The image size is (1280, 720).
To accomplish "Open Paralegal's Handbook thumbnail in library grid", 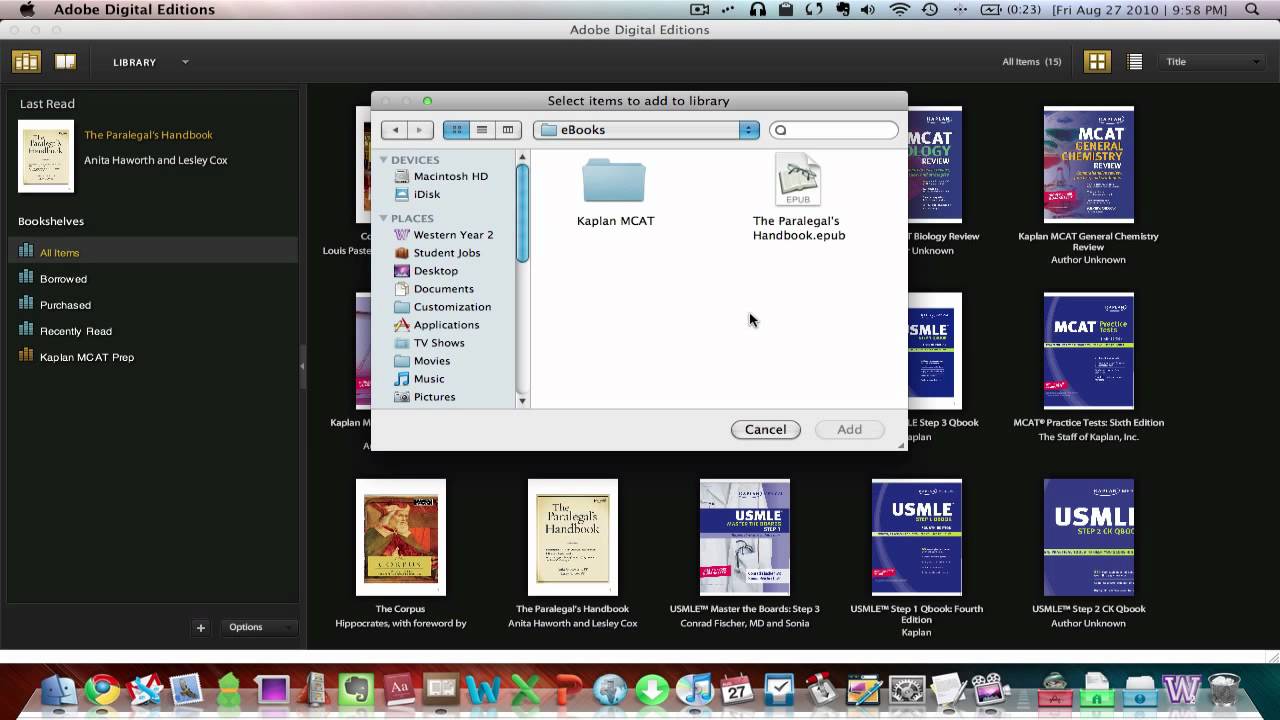I will [573, 537].
